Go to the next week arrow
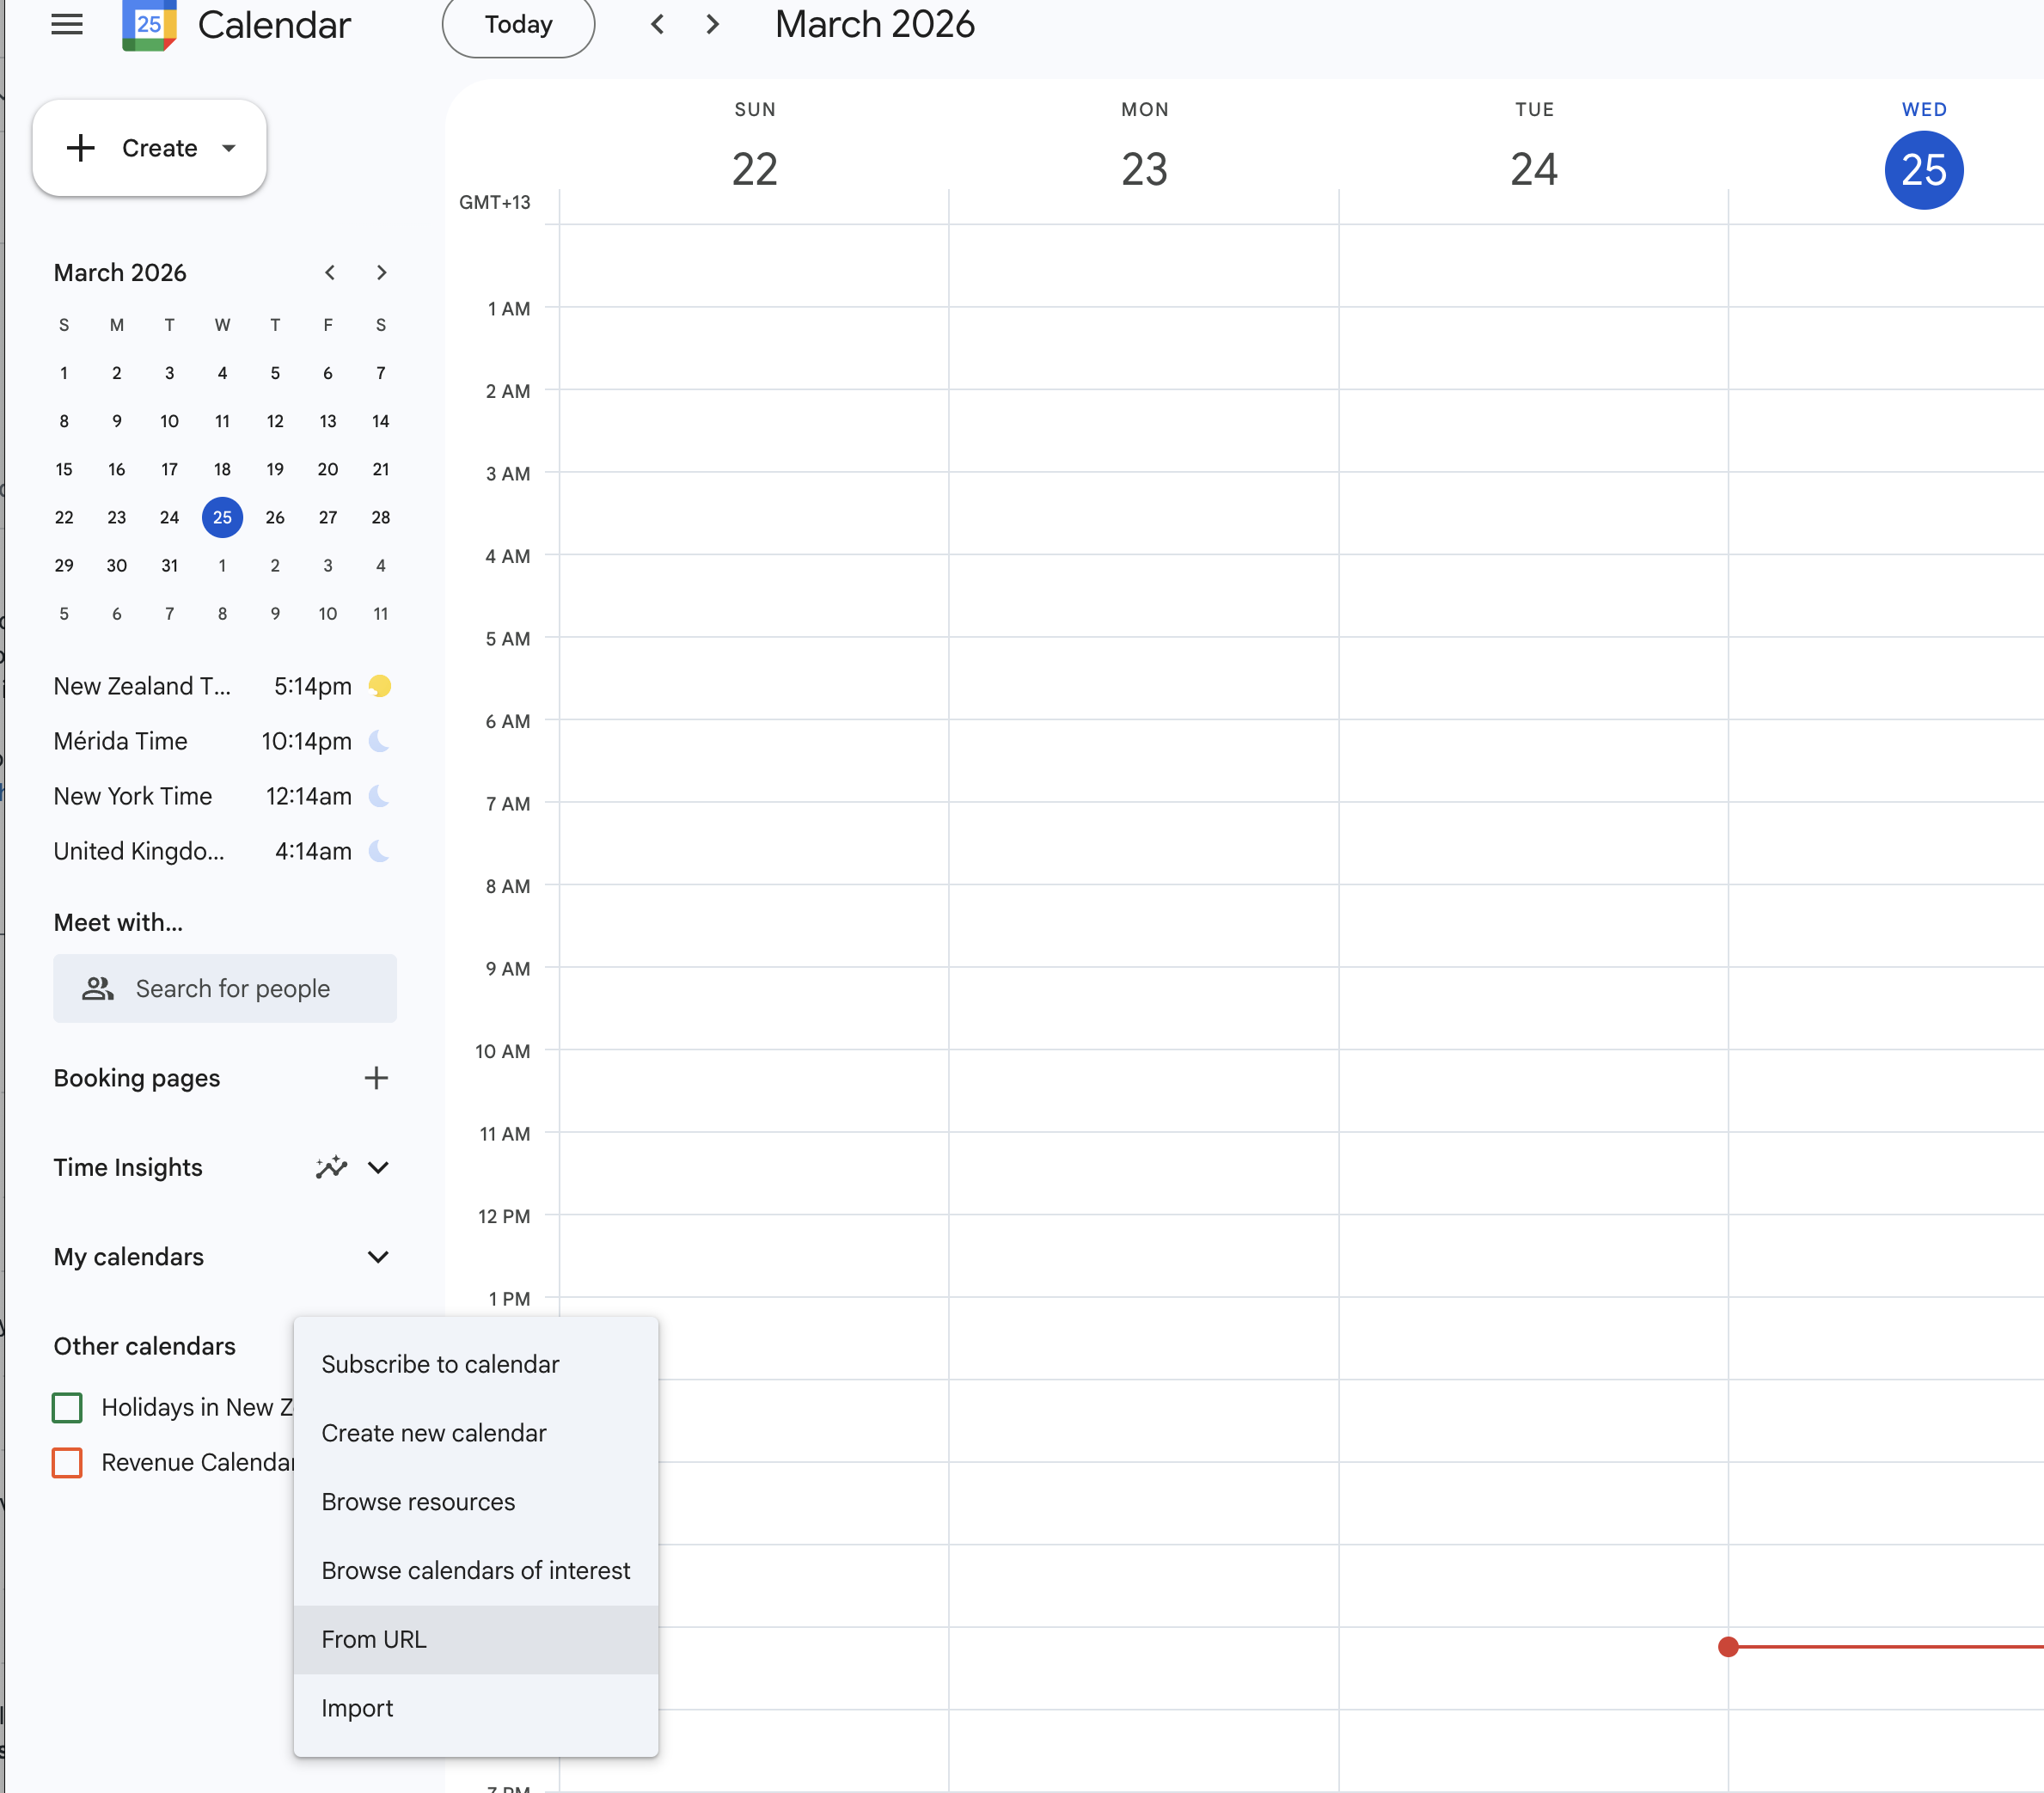 click(x=712, y=24)
